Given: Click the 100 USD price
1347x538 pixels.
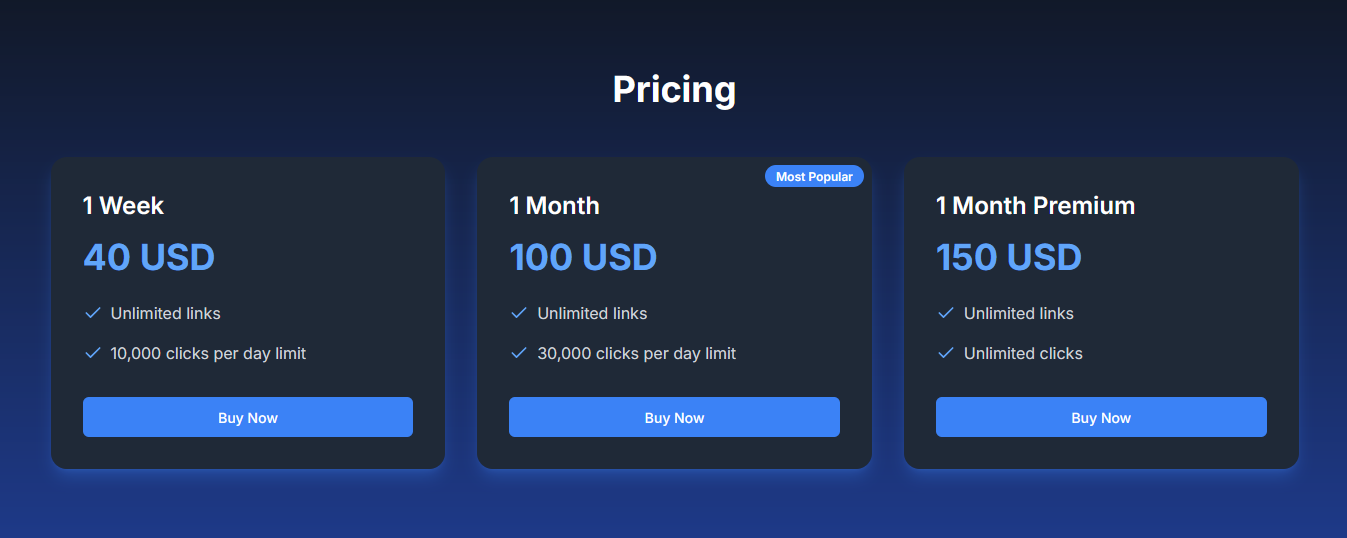Looking at the screenshot, I should 583,258.
